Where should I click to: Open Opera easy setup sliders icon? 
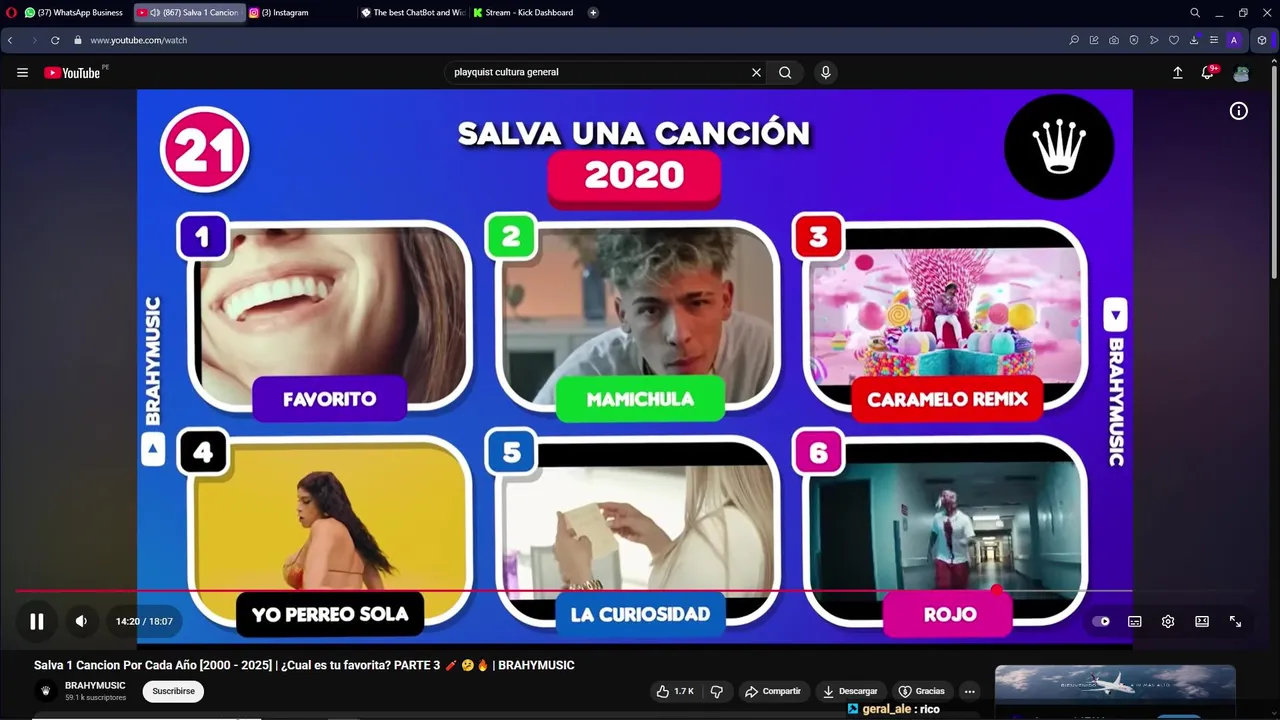tap(1214, 40)
